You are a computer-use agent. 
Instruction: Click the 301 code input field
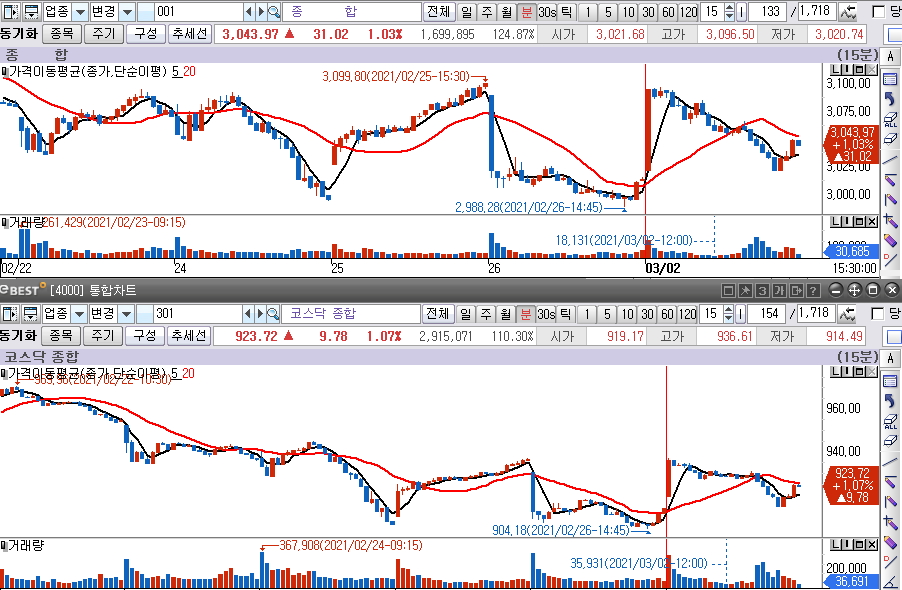click(x=197, y=313)
